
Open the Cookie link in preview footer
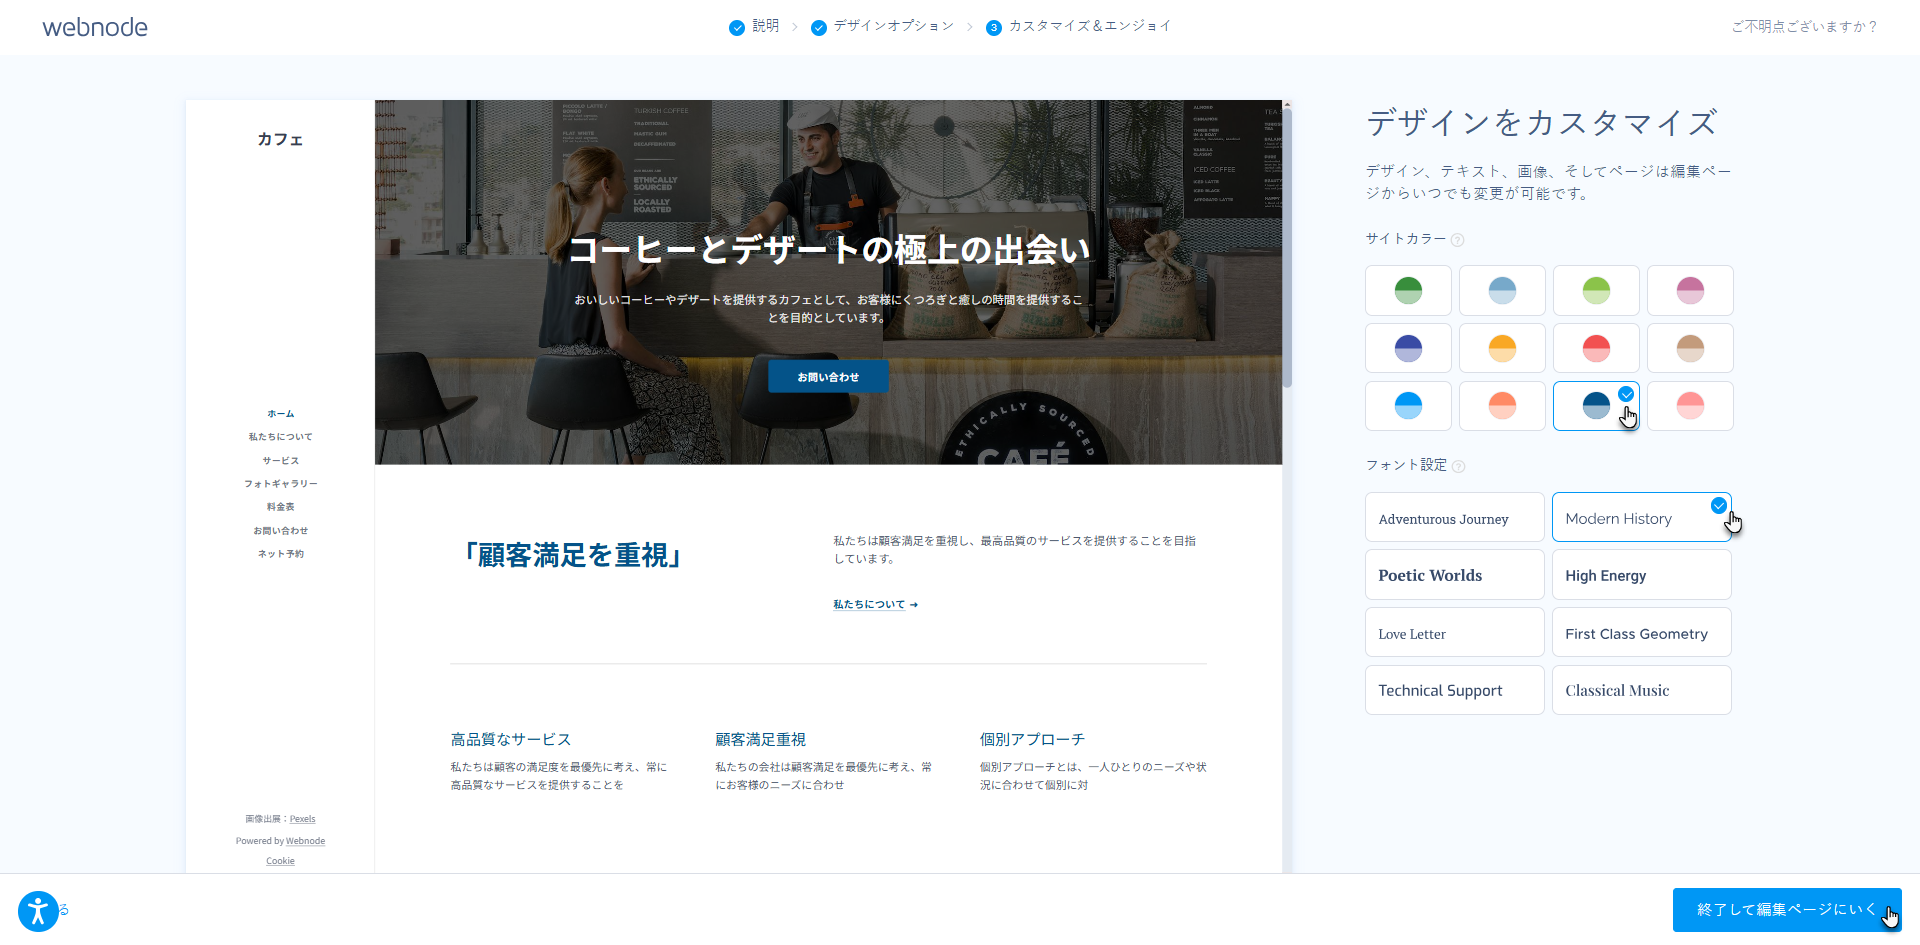(280, 861)
